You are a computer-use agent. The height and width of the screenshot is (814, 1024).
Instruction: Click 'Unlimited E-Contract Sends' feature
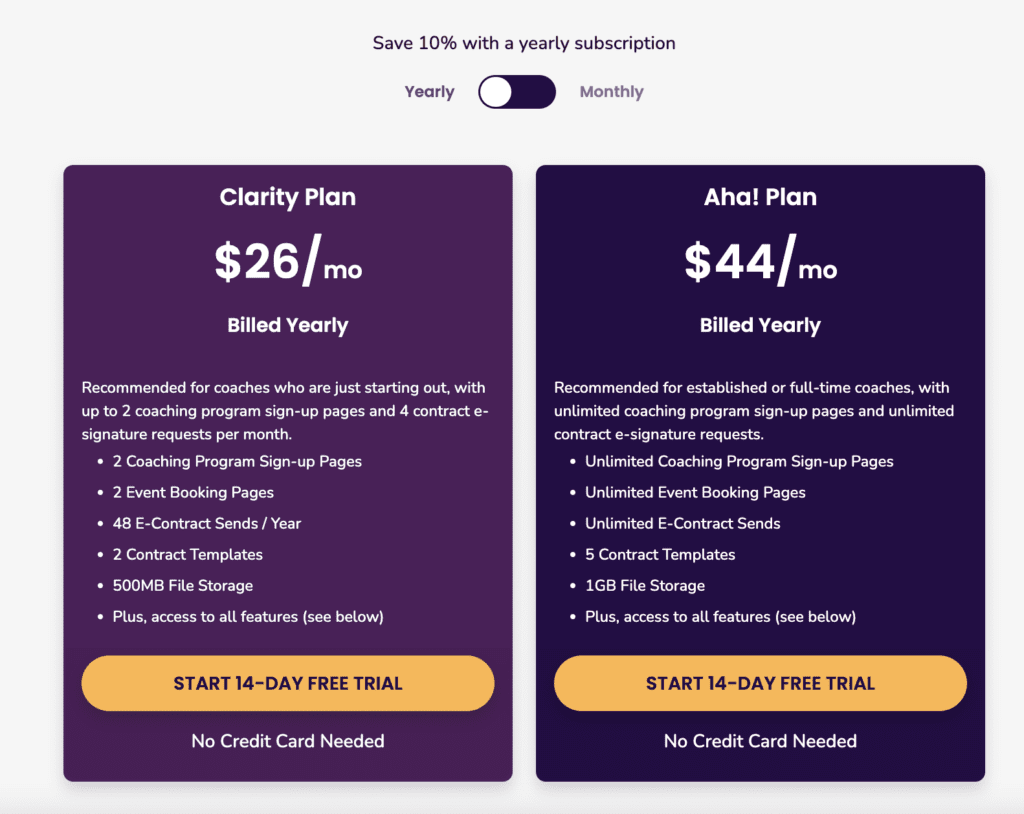[x=682, y=523]
